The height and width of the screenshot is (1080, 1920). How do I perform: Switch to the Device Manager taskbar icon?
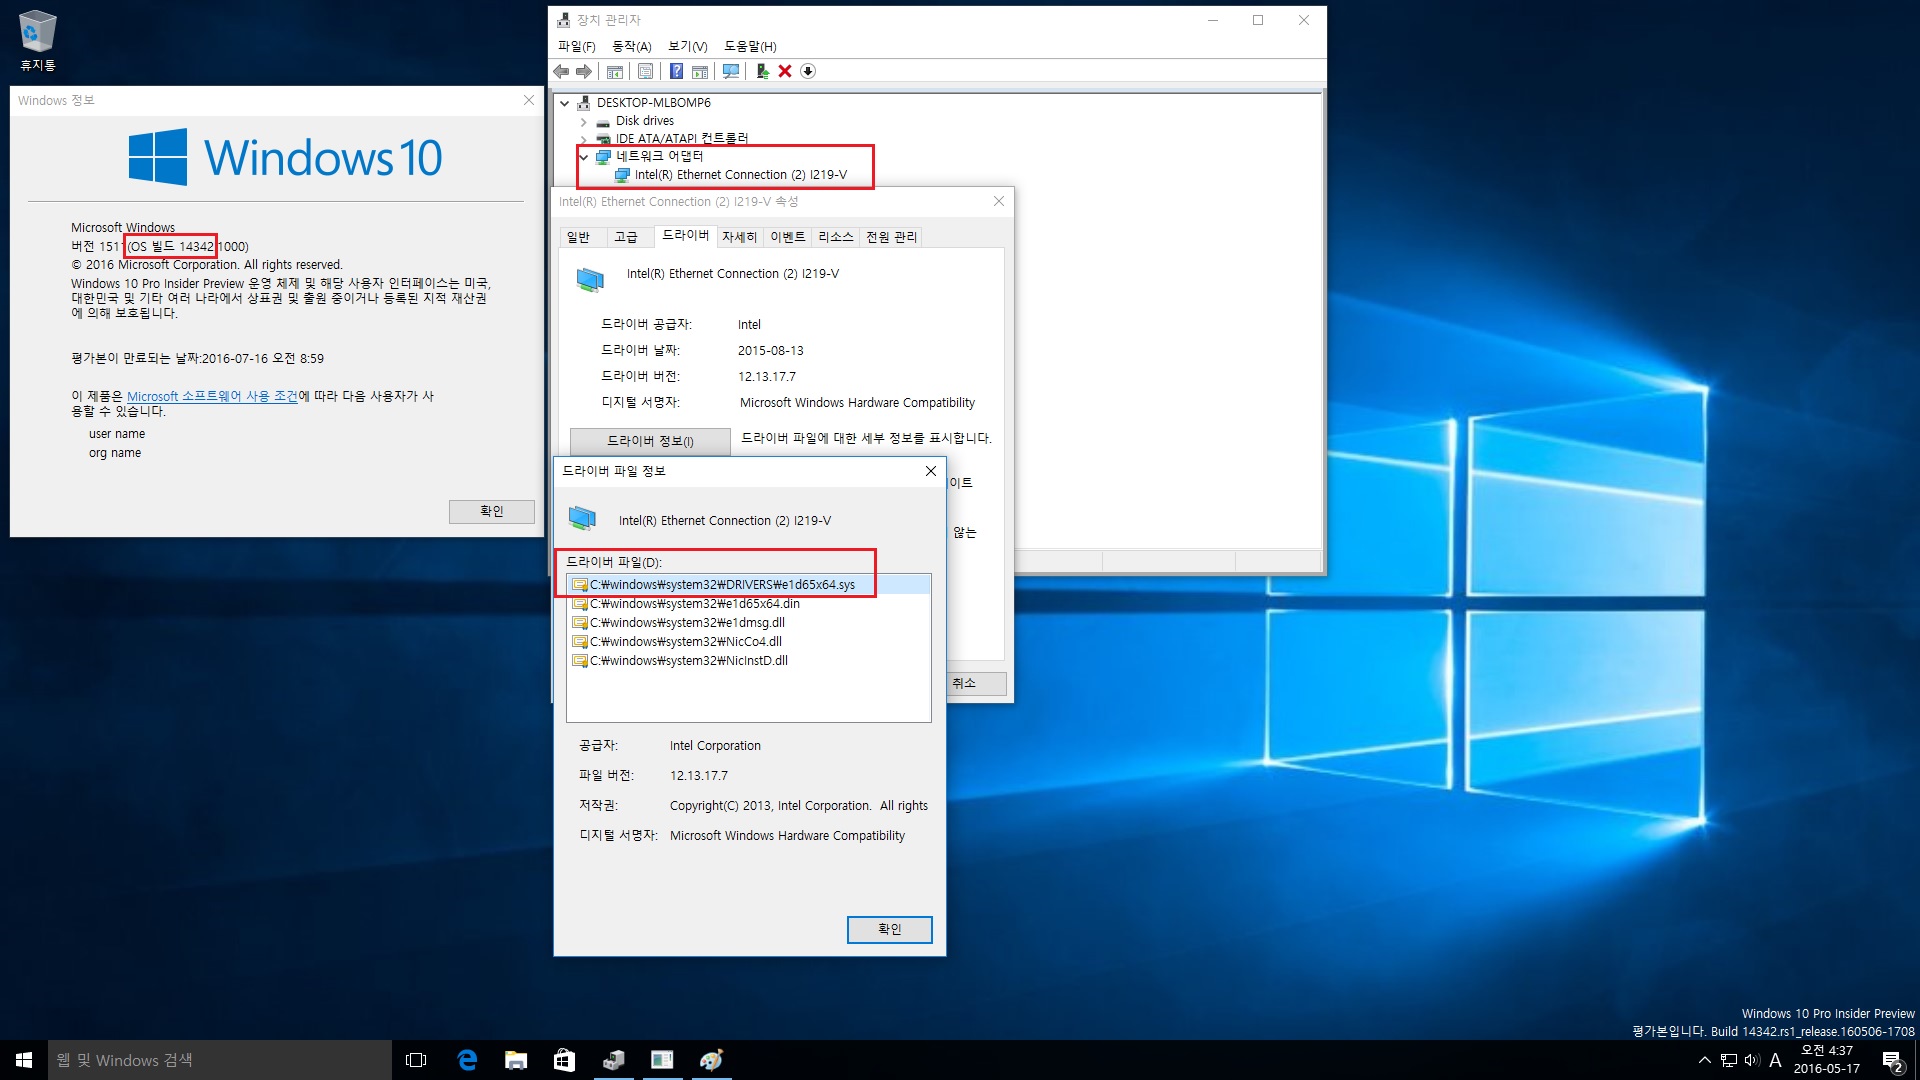click(613, 1060)
